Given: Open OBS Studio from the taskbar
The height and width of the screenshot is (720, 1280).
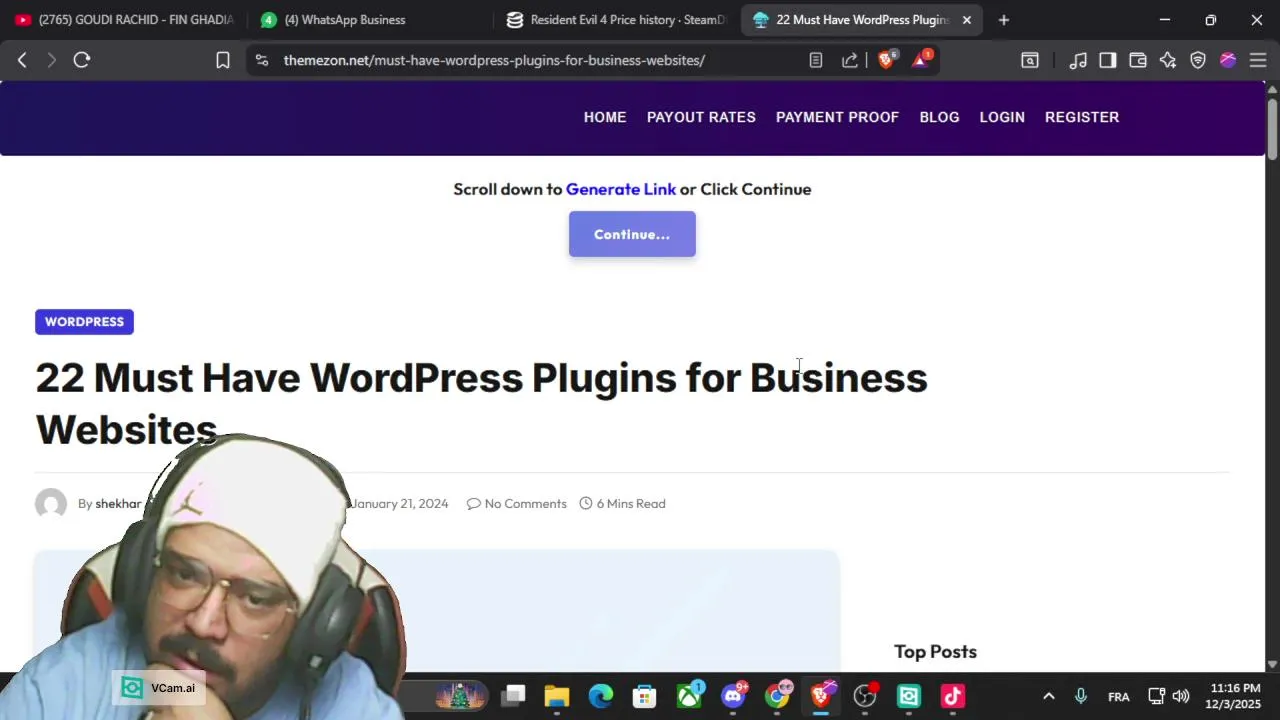Looking at the screenshot, I should click(865, 696).
